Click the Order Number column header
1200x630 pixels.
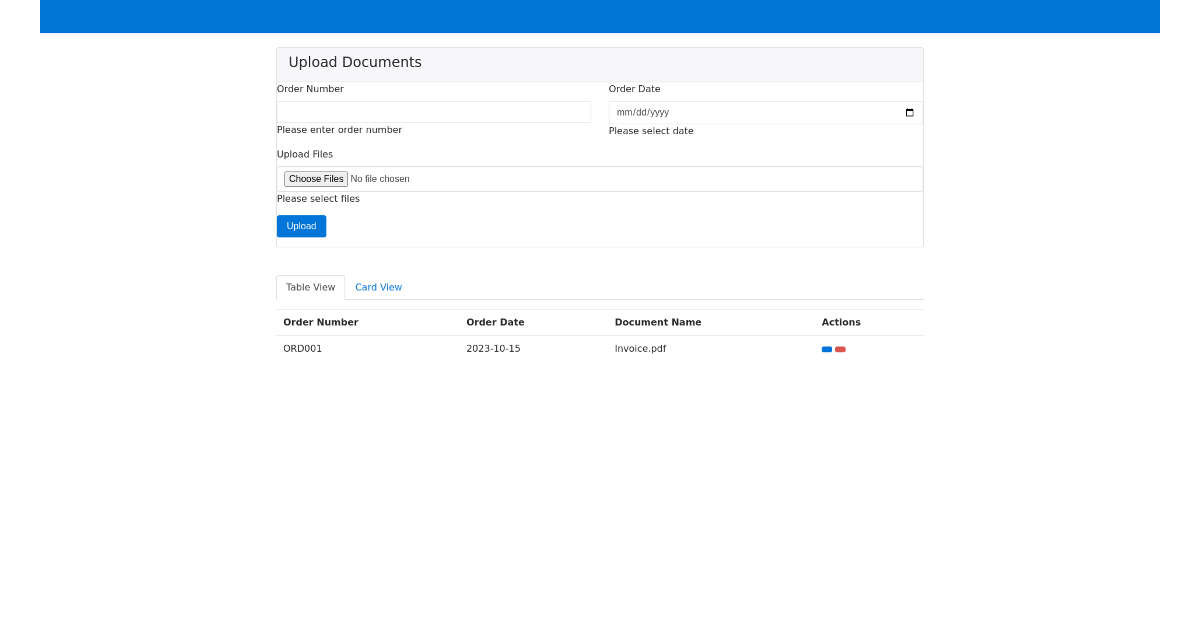[321, 322]
